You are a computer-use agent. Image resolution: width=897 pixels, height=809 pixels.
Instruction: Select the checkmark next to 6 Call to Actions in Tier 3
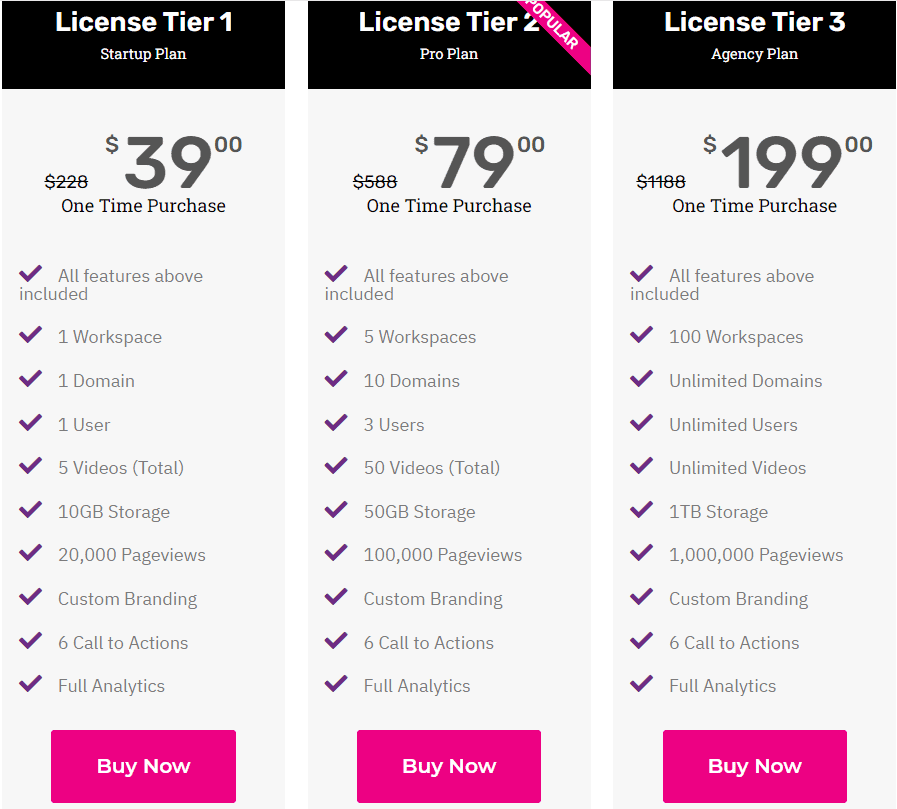[x=641, y=642]
